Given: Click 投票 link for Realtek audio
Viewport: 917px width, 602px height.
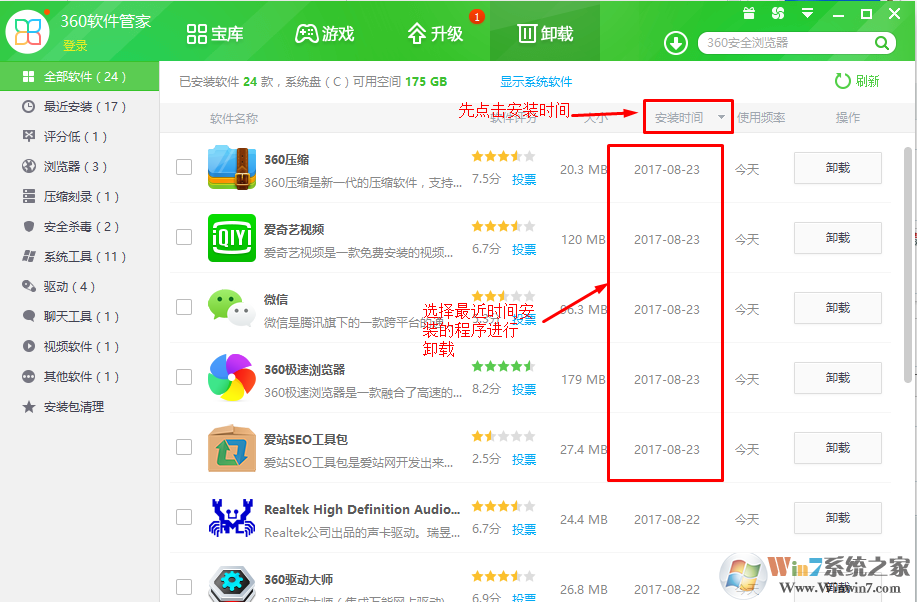Looking at the screenshot, I should (524, 529).
